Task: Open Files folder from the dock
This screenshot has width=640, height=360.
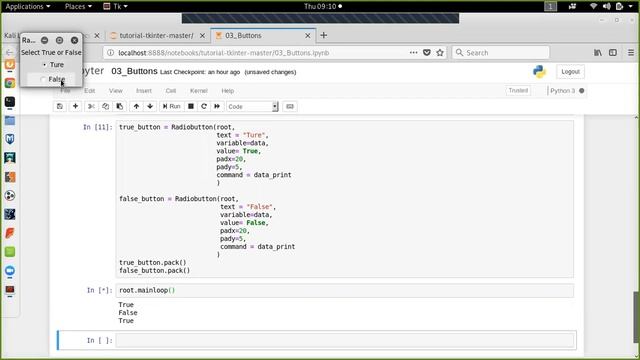Action: [x=10, y=120]
